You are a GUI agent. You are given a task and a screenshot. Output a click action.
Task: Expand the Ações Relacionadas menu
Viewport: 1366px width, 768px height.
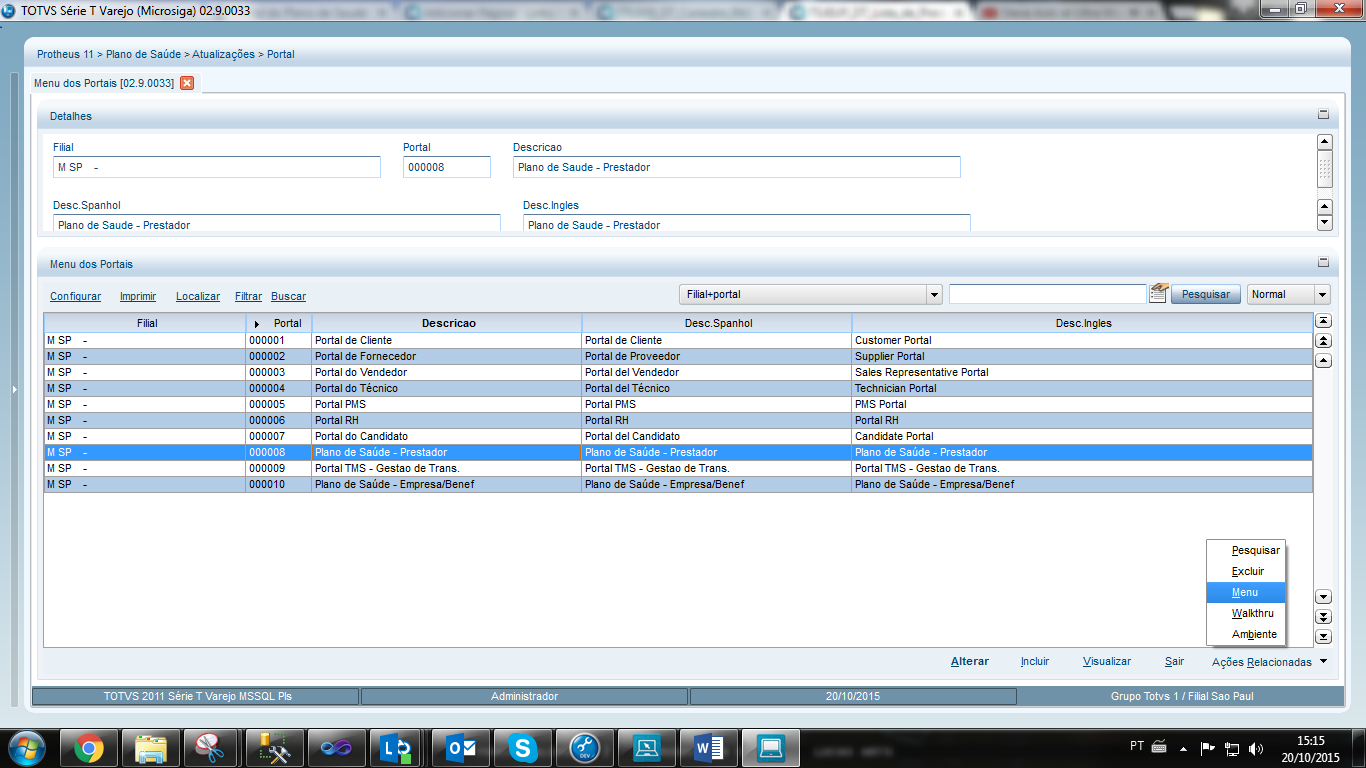pyautogui.click(x=1269, y=662)
